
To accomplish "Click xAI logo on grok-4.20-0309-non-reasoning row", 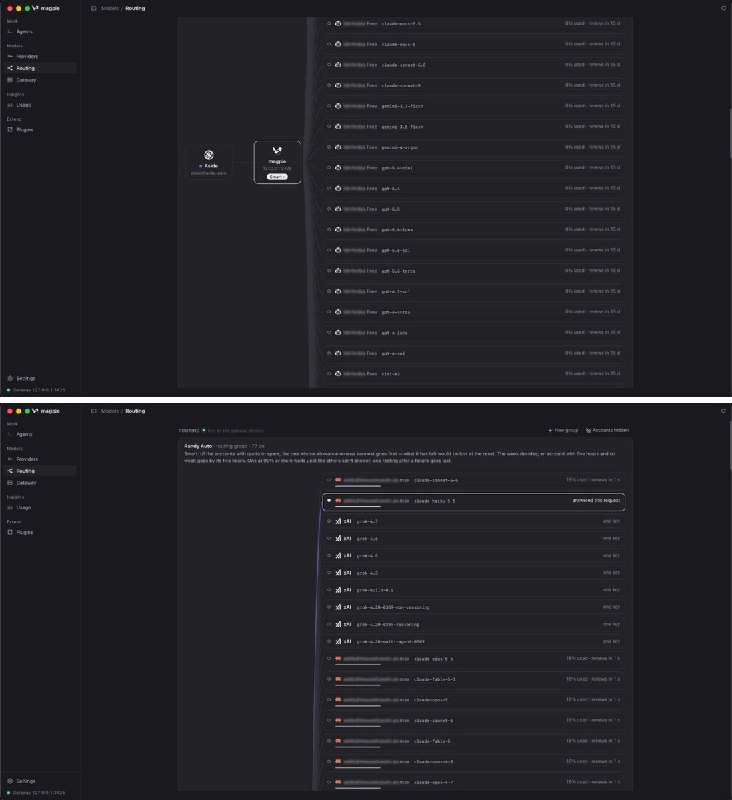I will 338,607.
